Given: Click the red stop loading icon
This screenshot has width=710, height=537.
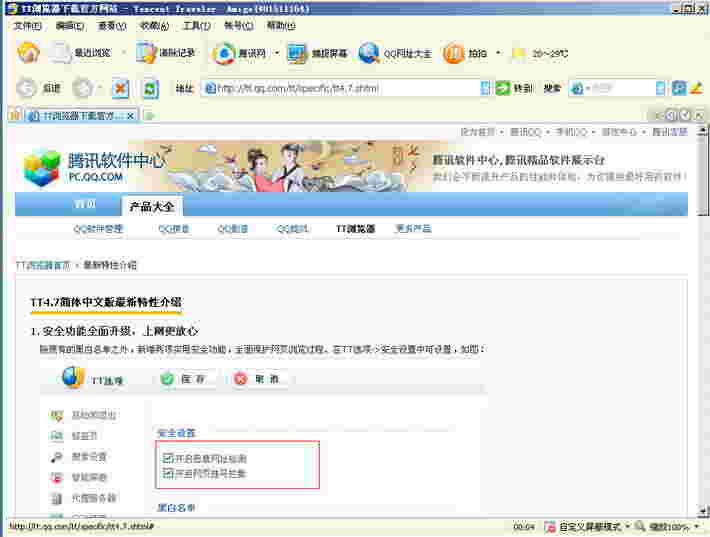Looking at the screenshot, I should pos(120,88).
